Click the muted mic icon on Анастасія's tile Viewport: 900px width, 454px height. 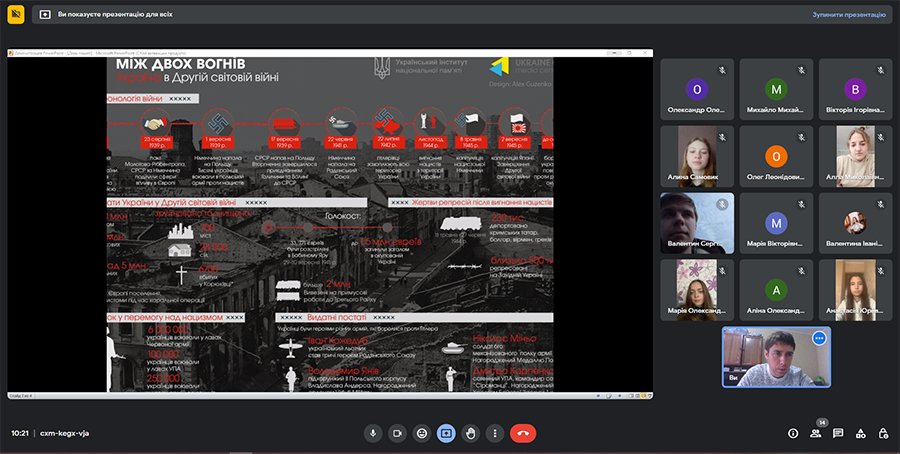880,271
